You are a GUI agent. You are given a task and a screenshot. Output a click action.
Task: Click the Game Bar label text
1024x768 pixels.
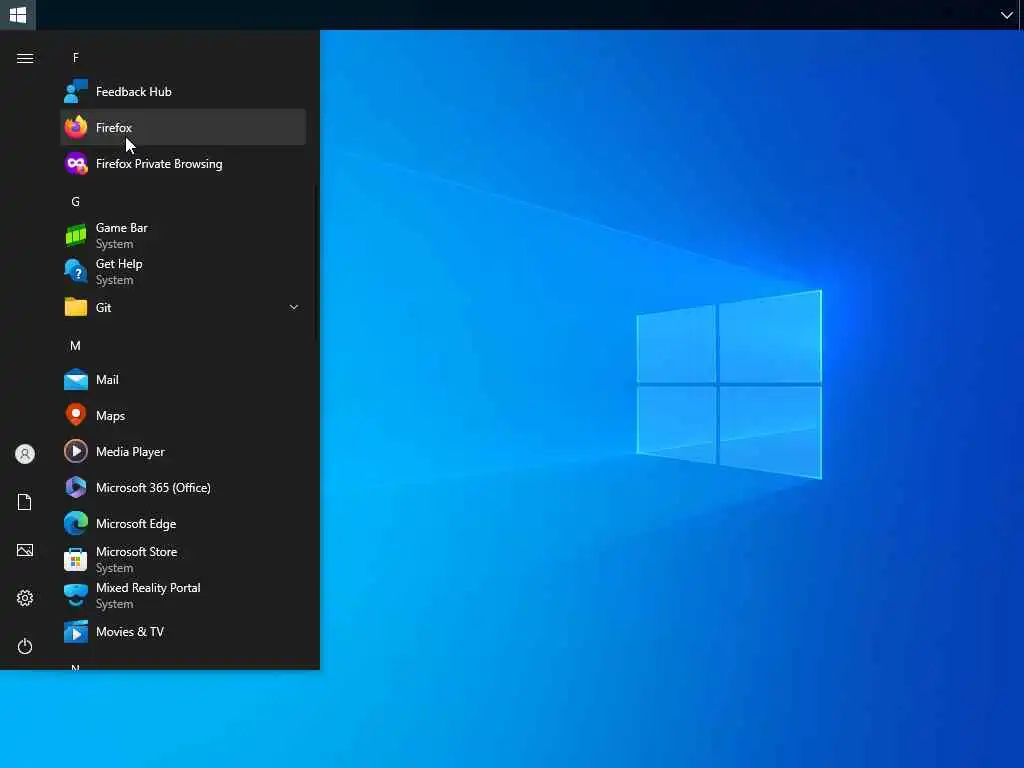point(121,228)
